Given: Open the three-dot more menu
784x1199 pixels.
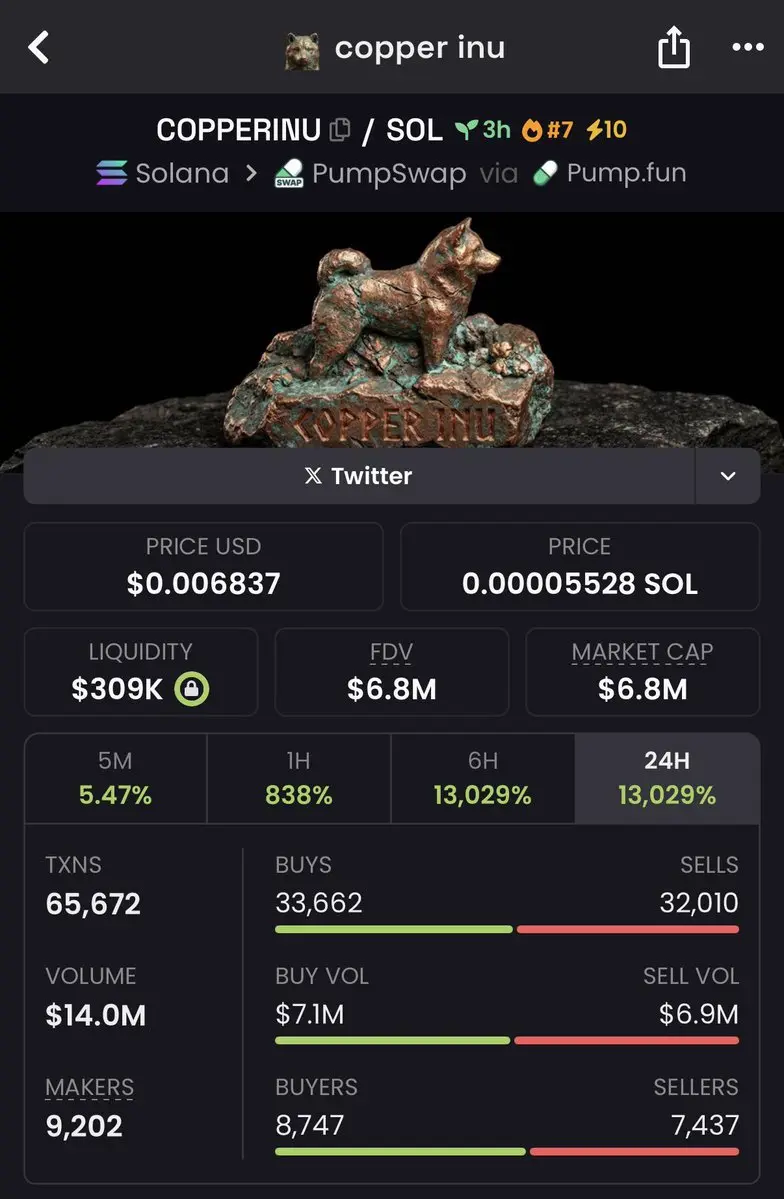Looking at the screenshot, I should [747, 47].
